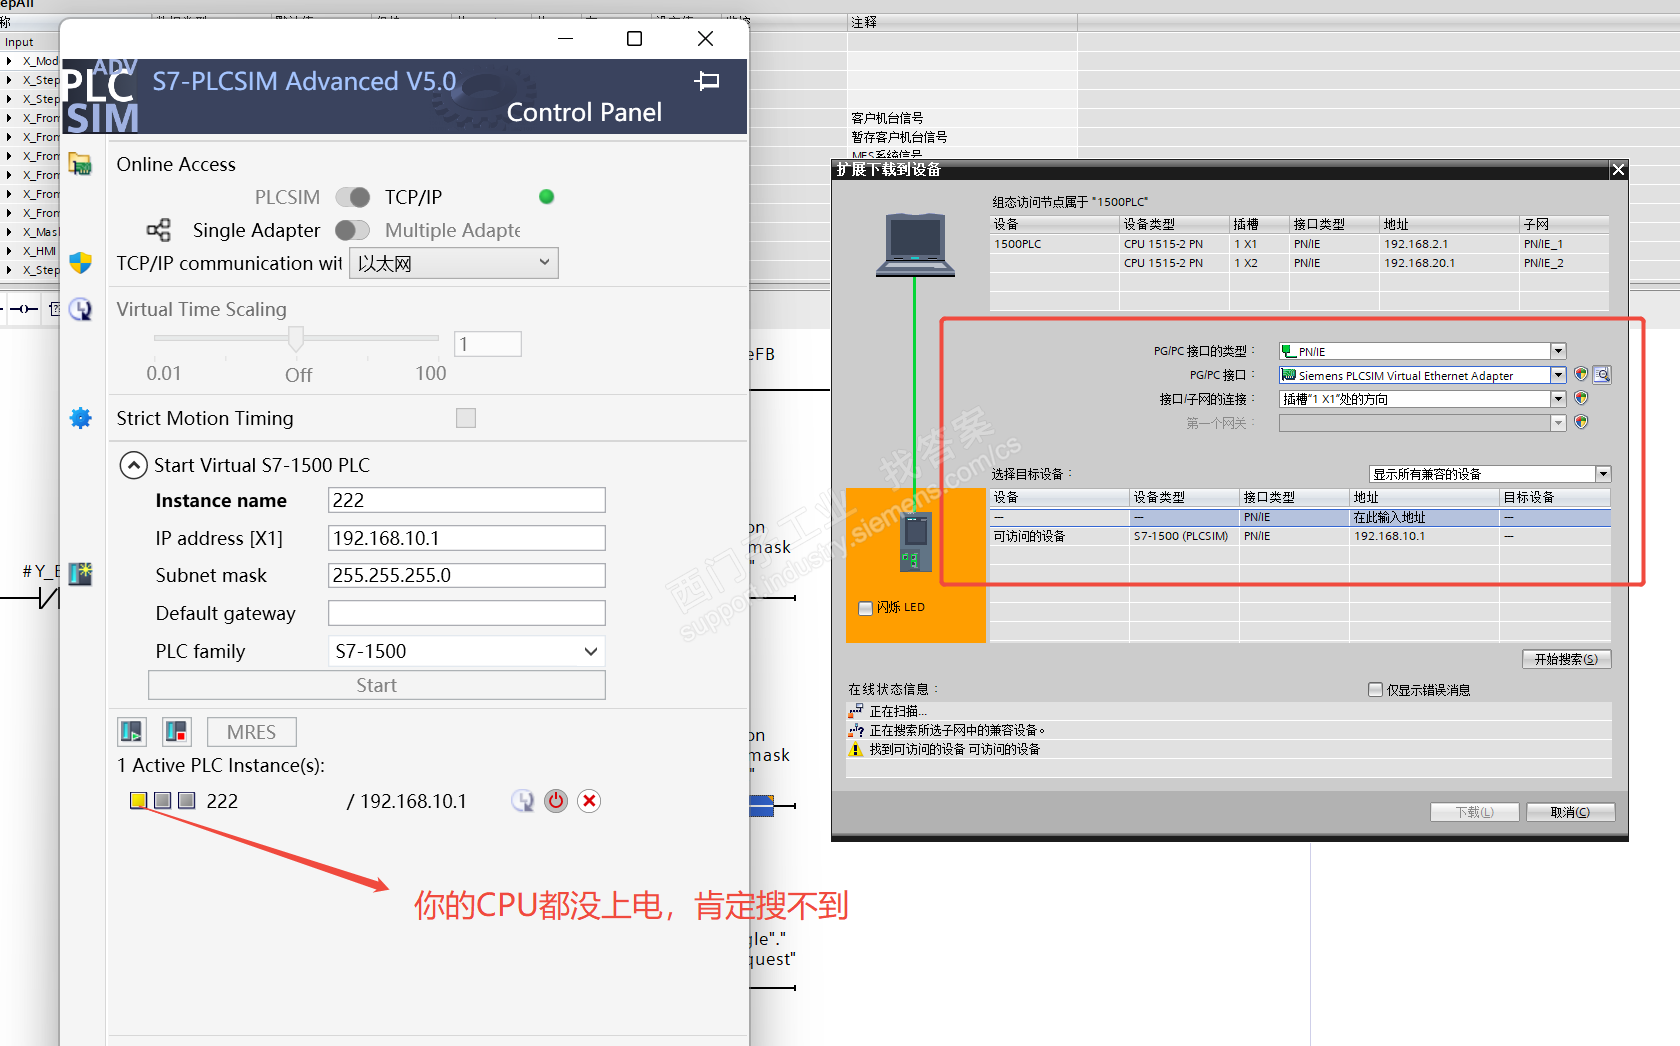Click the 192.168.20.1 address cell
This screenshot has height=1046, width=1680.
coord(1449,263)
